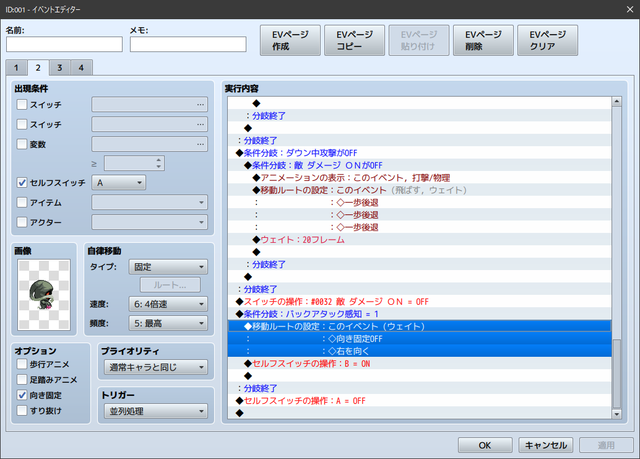The width and height of the screenshot is (640, 459).
Task: Select the アニメーションの表示 command line
Action: [x=419, y=178]
